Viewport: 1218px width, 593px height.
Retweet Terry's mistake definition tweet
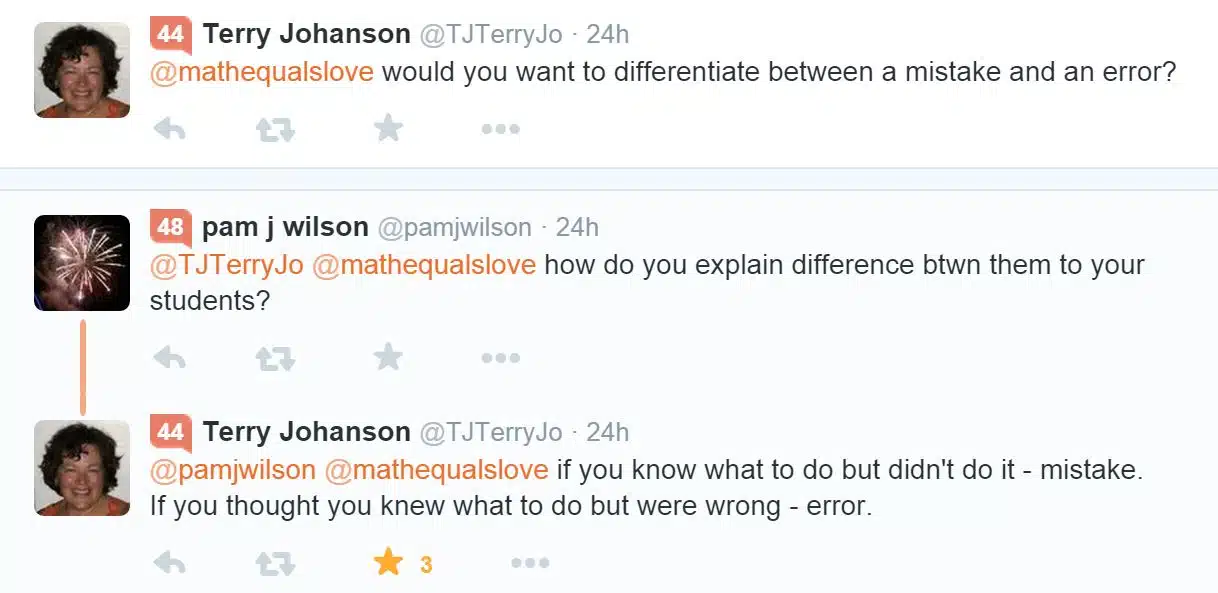click(275, 564)
